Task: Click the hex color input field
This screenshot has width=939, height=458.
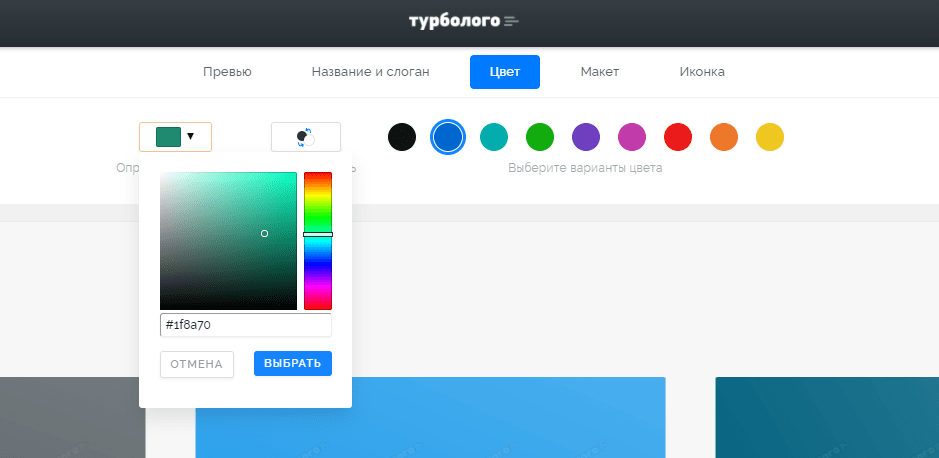Action: click(x=246, y=325)
